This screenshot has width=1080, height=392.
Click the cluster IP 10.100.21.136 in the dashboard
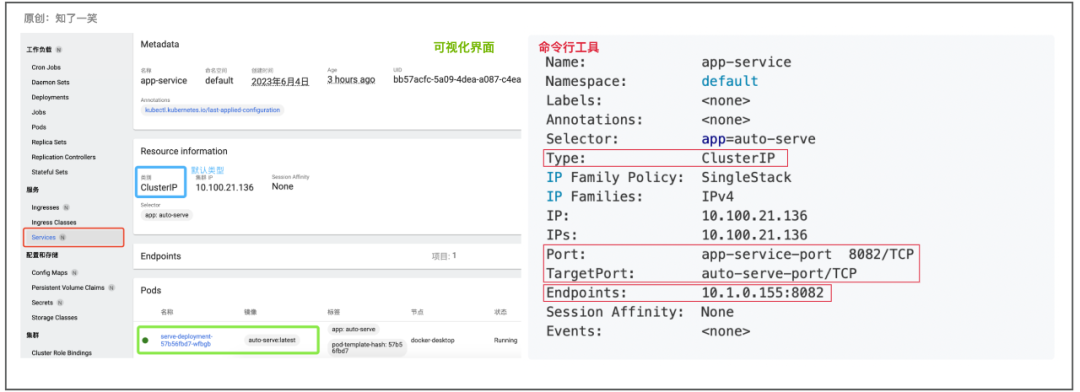click(225, 187)
